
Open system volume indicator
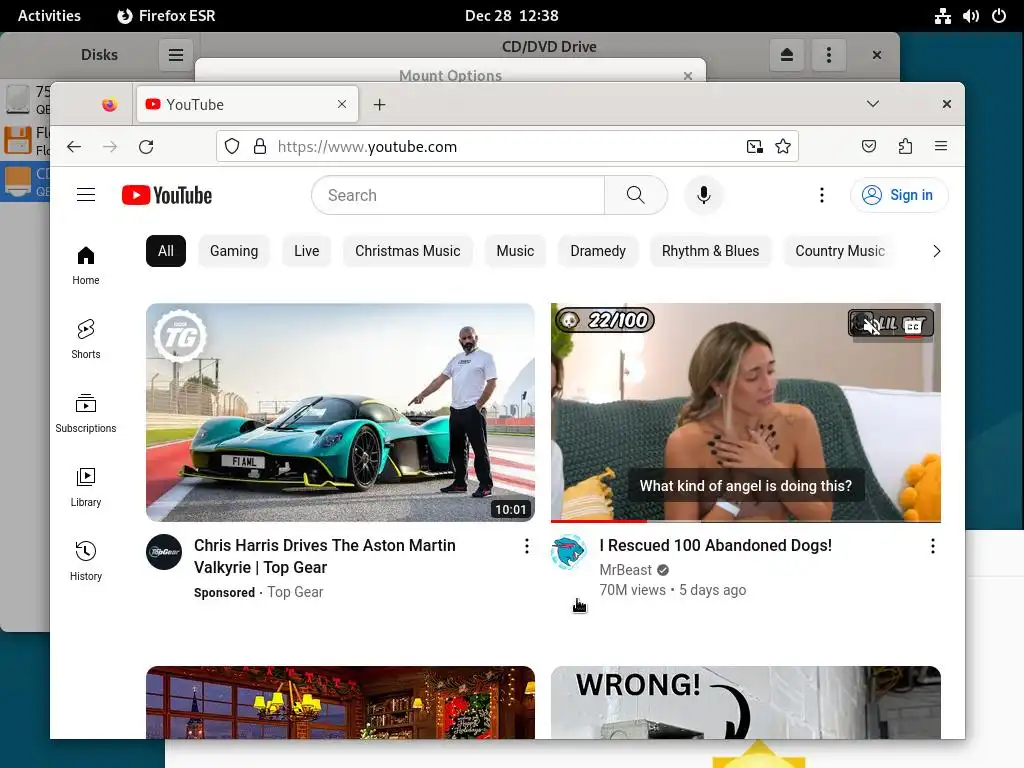tap(970, 16)
